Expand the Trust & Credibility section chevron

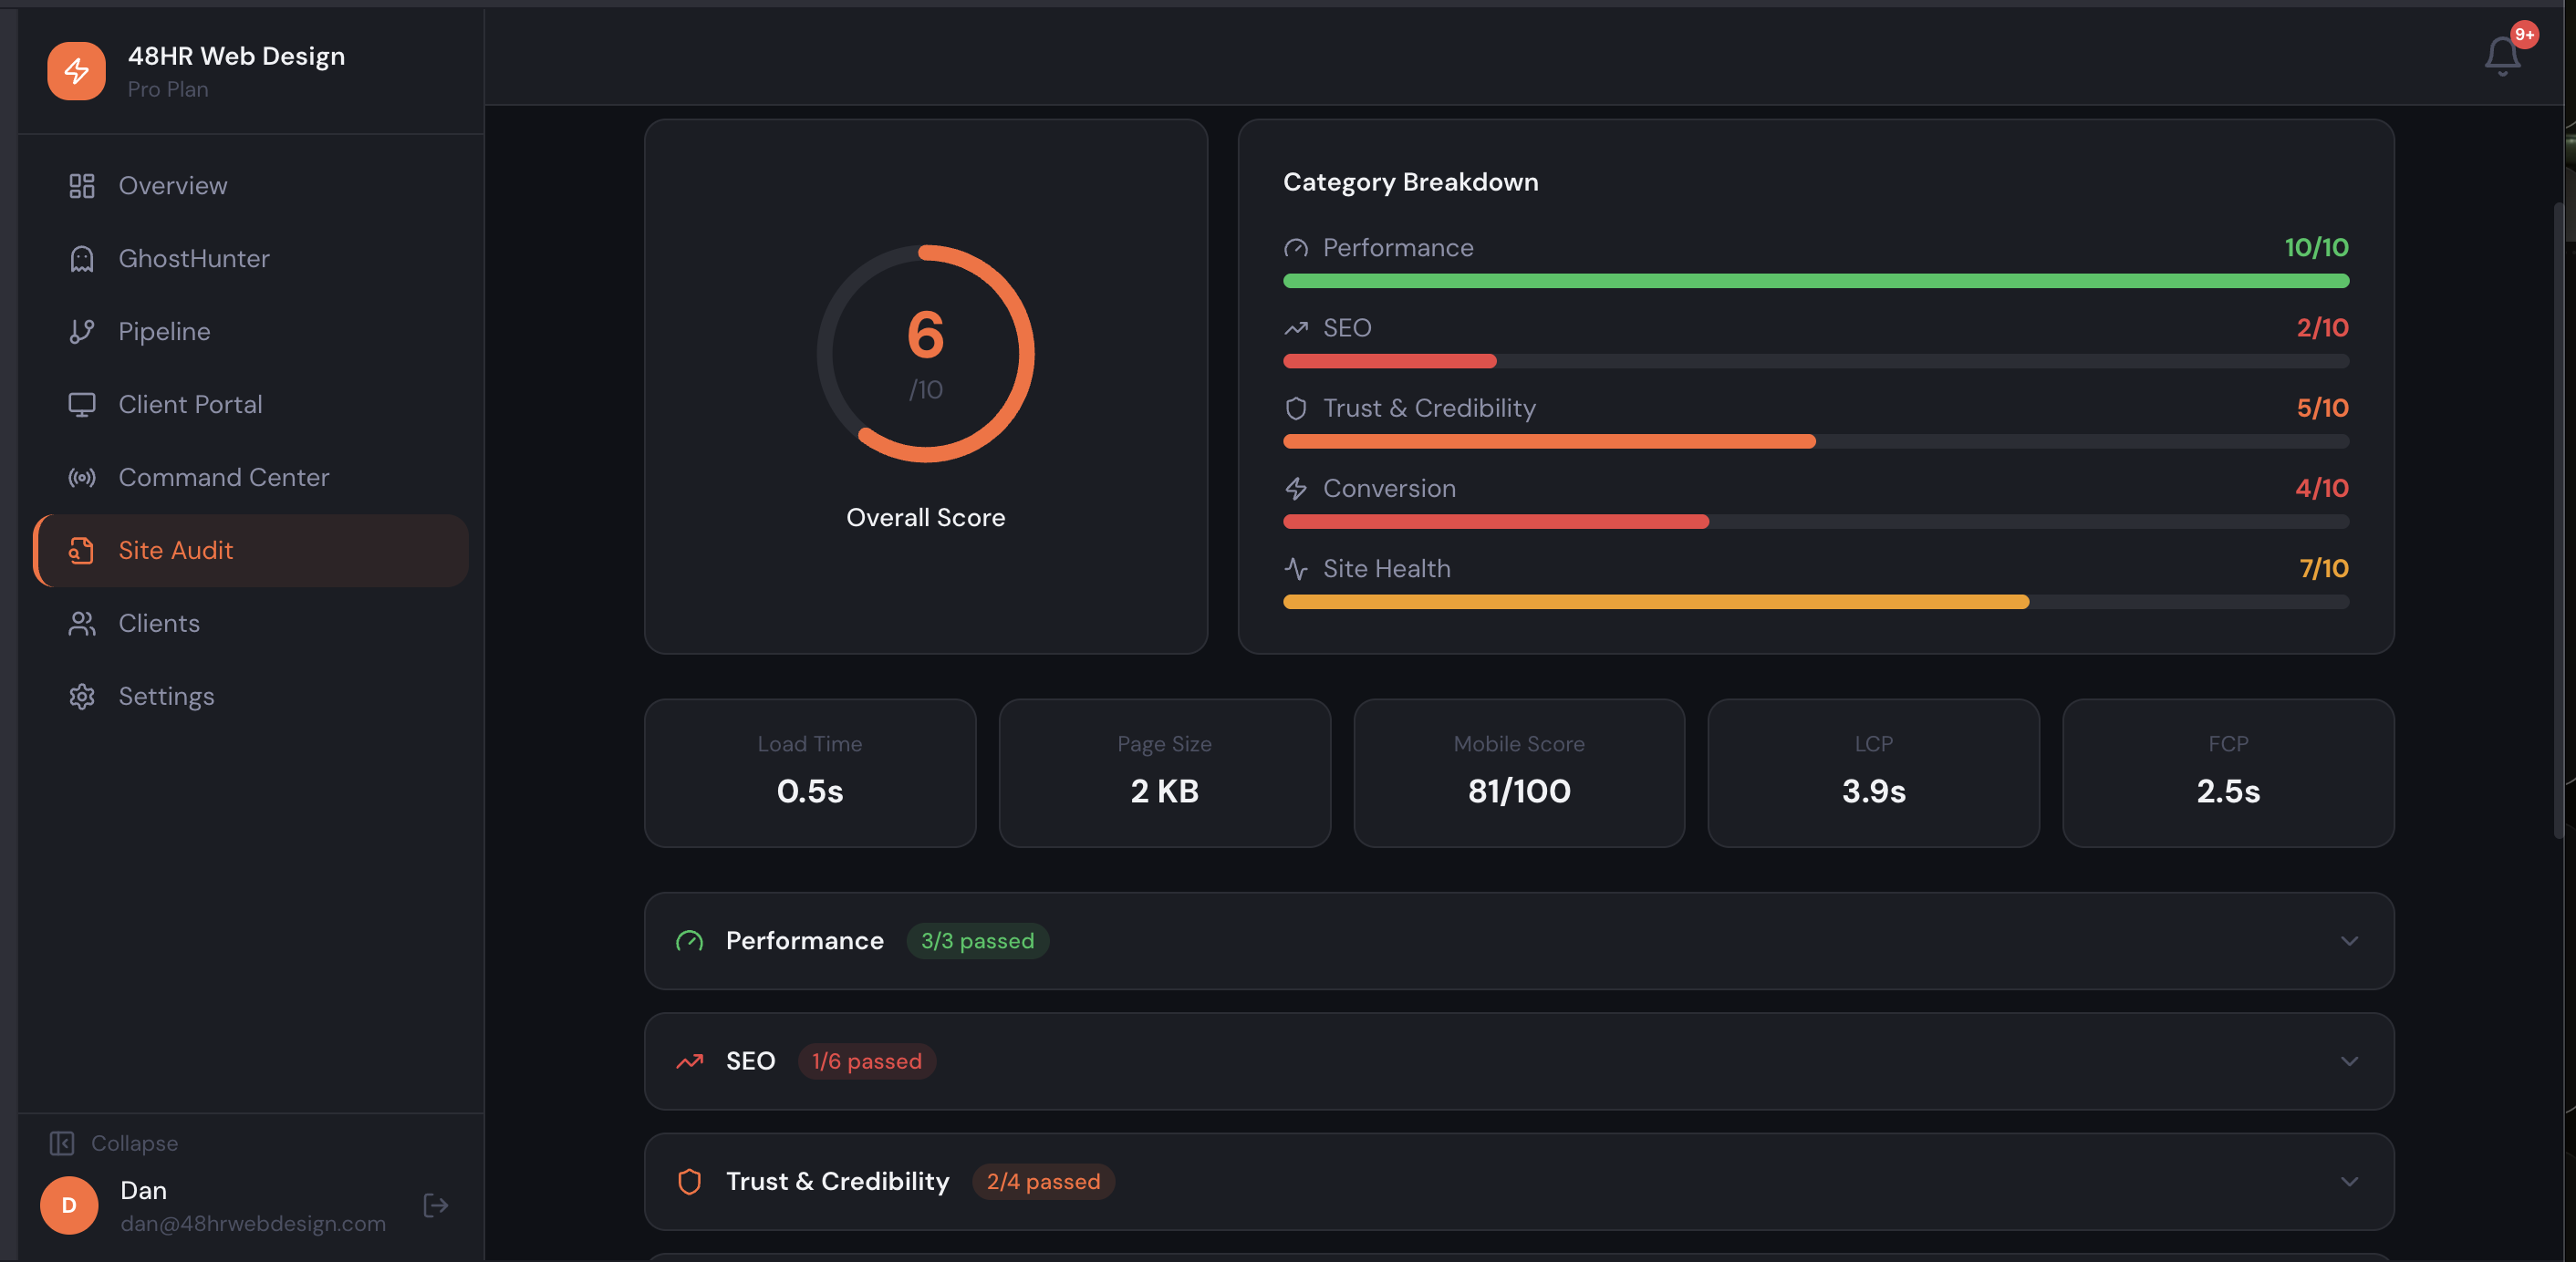pos(2349,1181)
